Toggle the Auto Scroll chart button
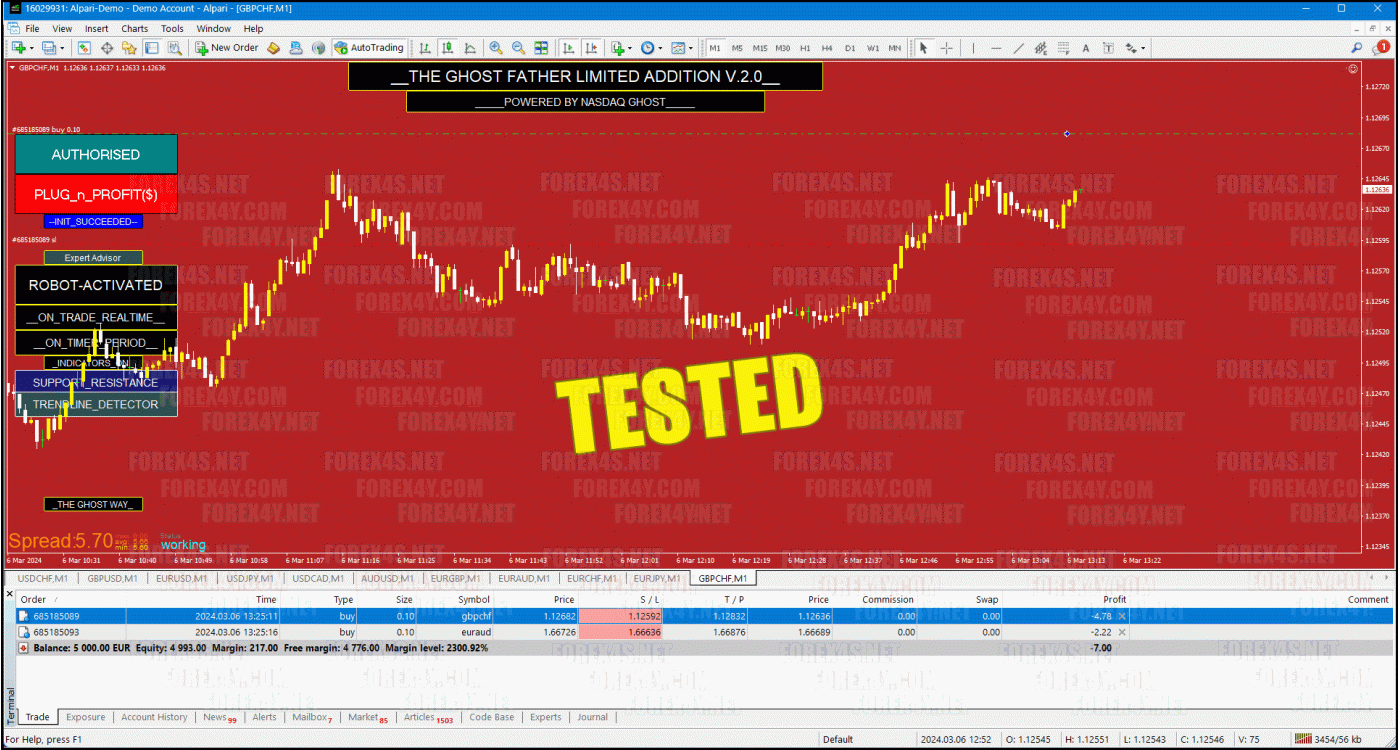The width and height of the screenshot is (1400, 750). click(x=569, y=48)
